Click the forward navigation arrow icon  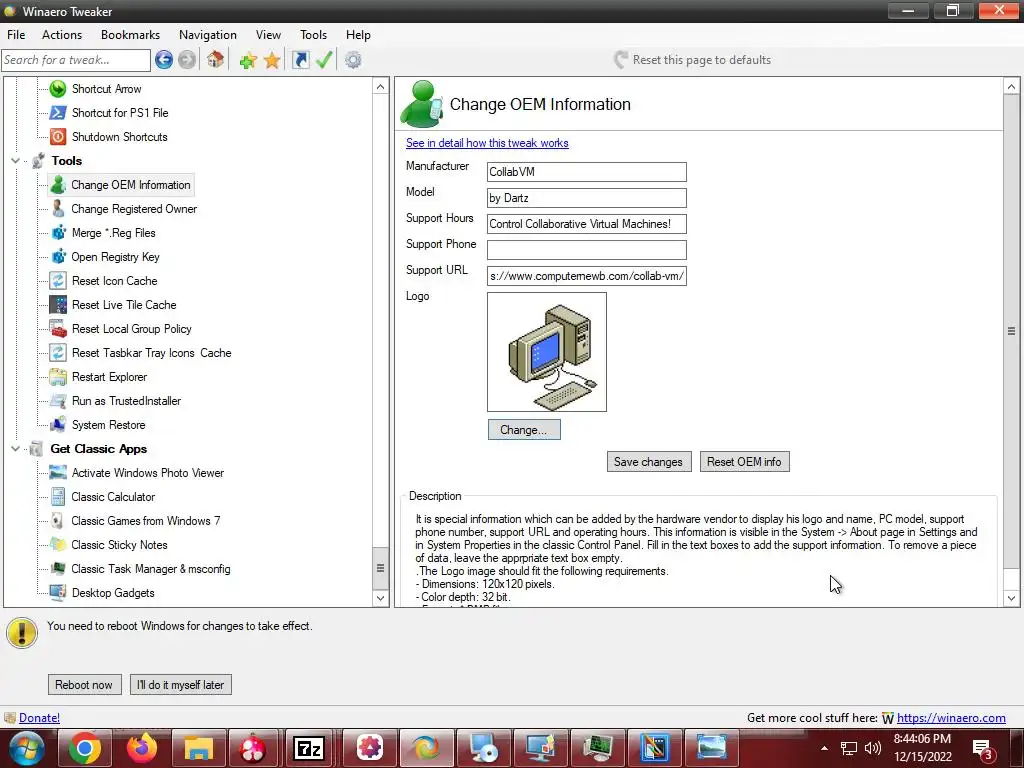click(187, 60)
